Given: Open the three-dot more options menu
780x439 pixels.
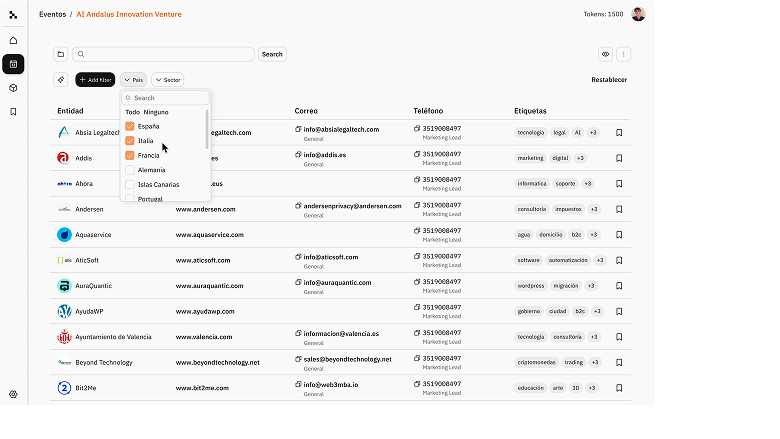Looking at the screenshot, I should (x=623, y=54).
